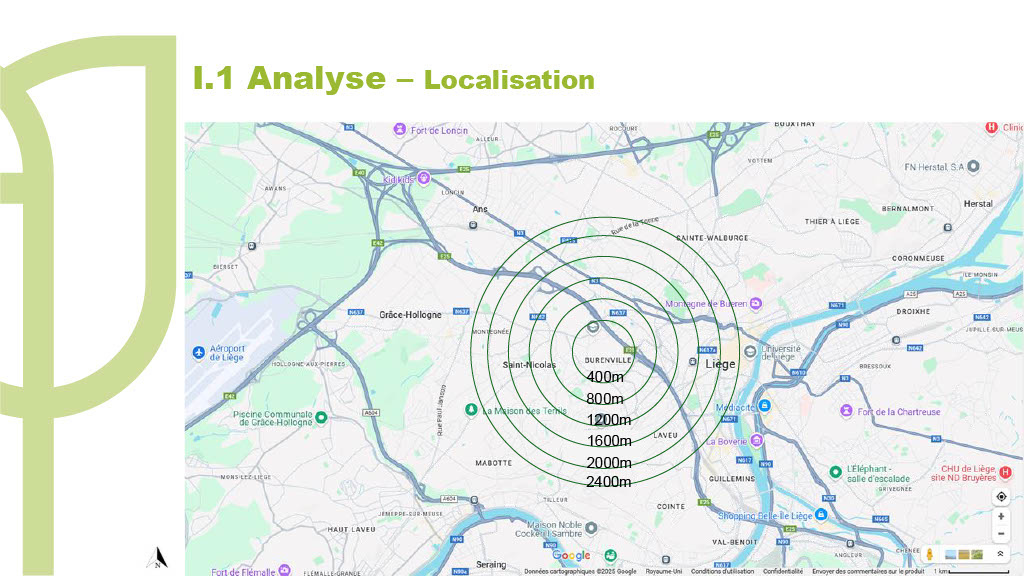Click Données cartographiques ©2025 Google text

point(580,571)
